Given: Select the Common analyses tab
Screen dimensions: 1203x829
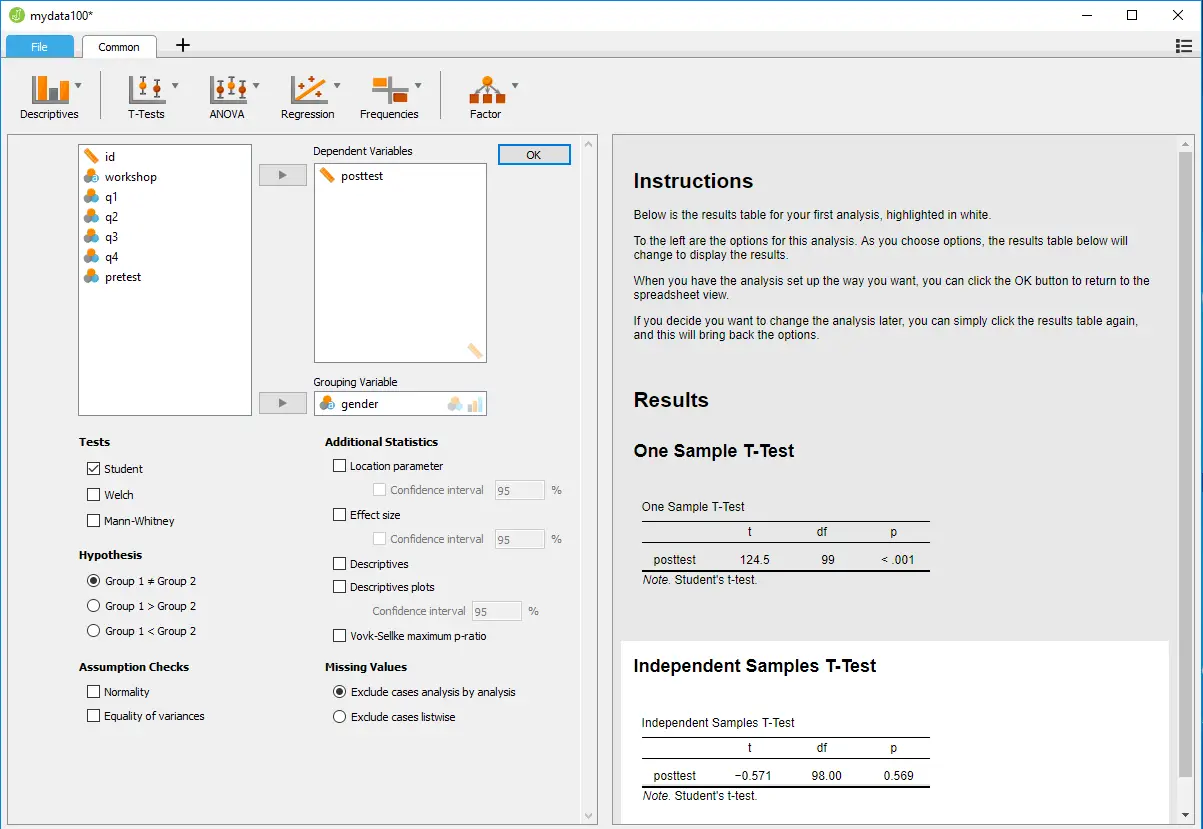Looking at the screenshot, I should [x=118, y=46].
